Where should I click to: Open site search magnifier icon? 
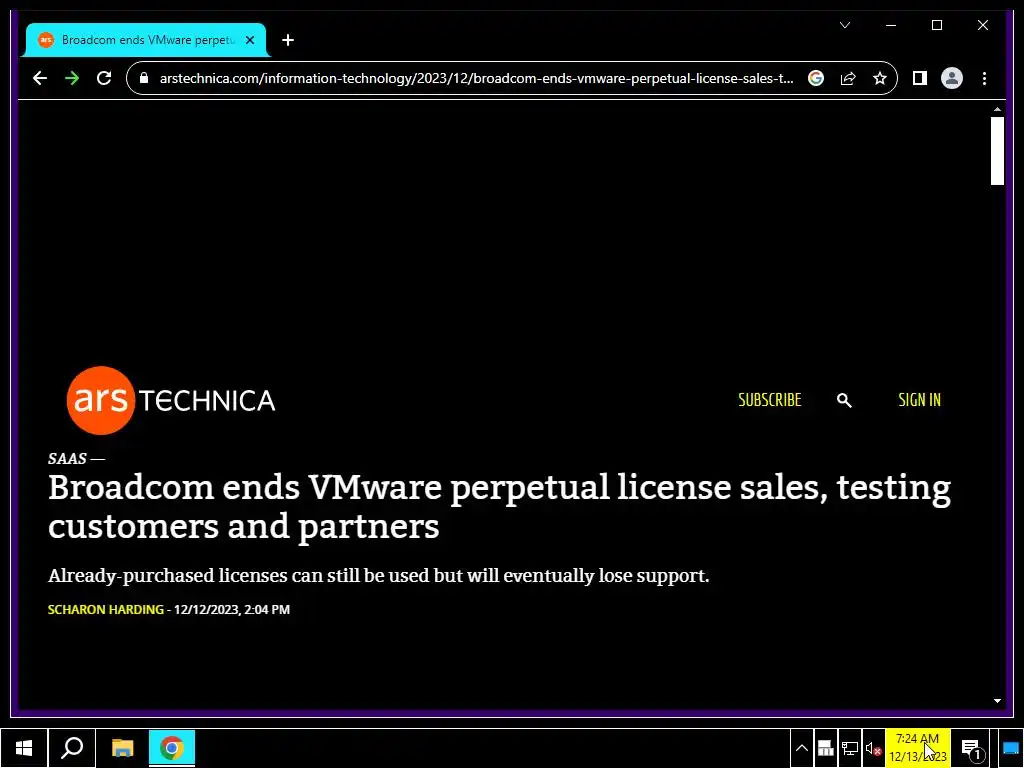click(844, 400)
